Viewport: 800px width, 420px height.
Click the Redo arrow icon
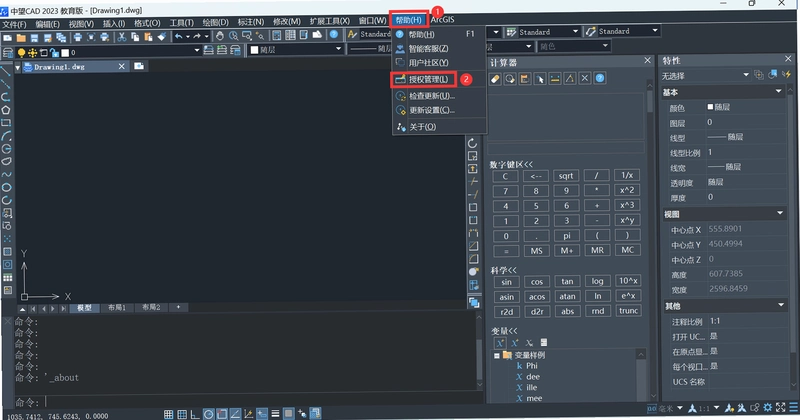click(197, 36)
